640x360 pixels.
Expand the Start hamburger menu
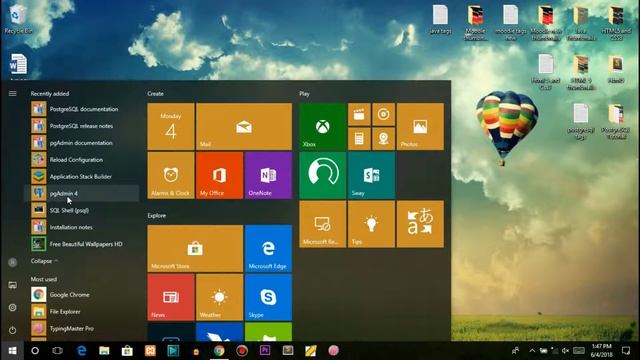coord(12,93)
